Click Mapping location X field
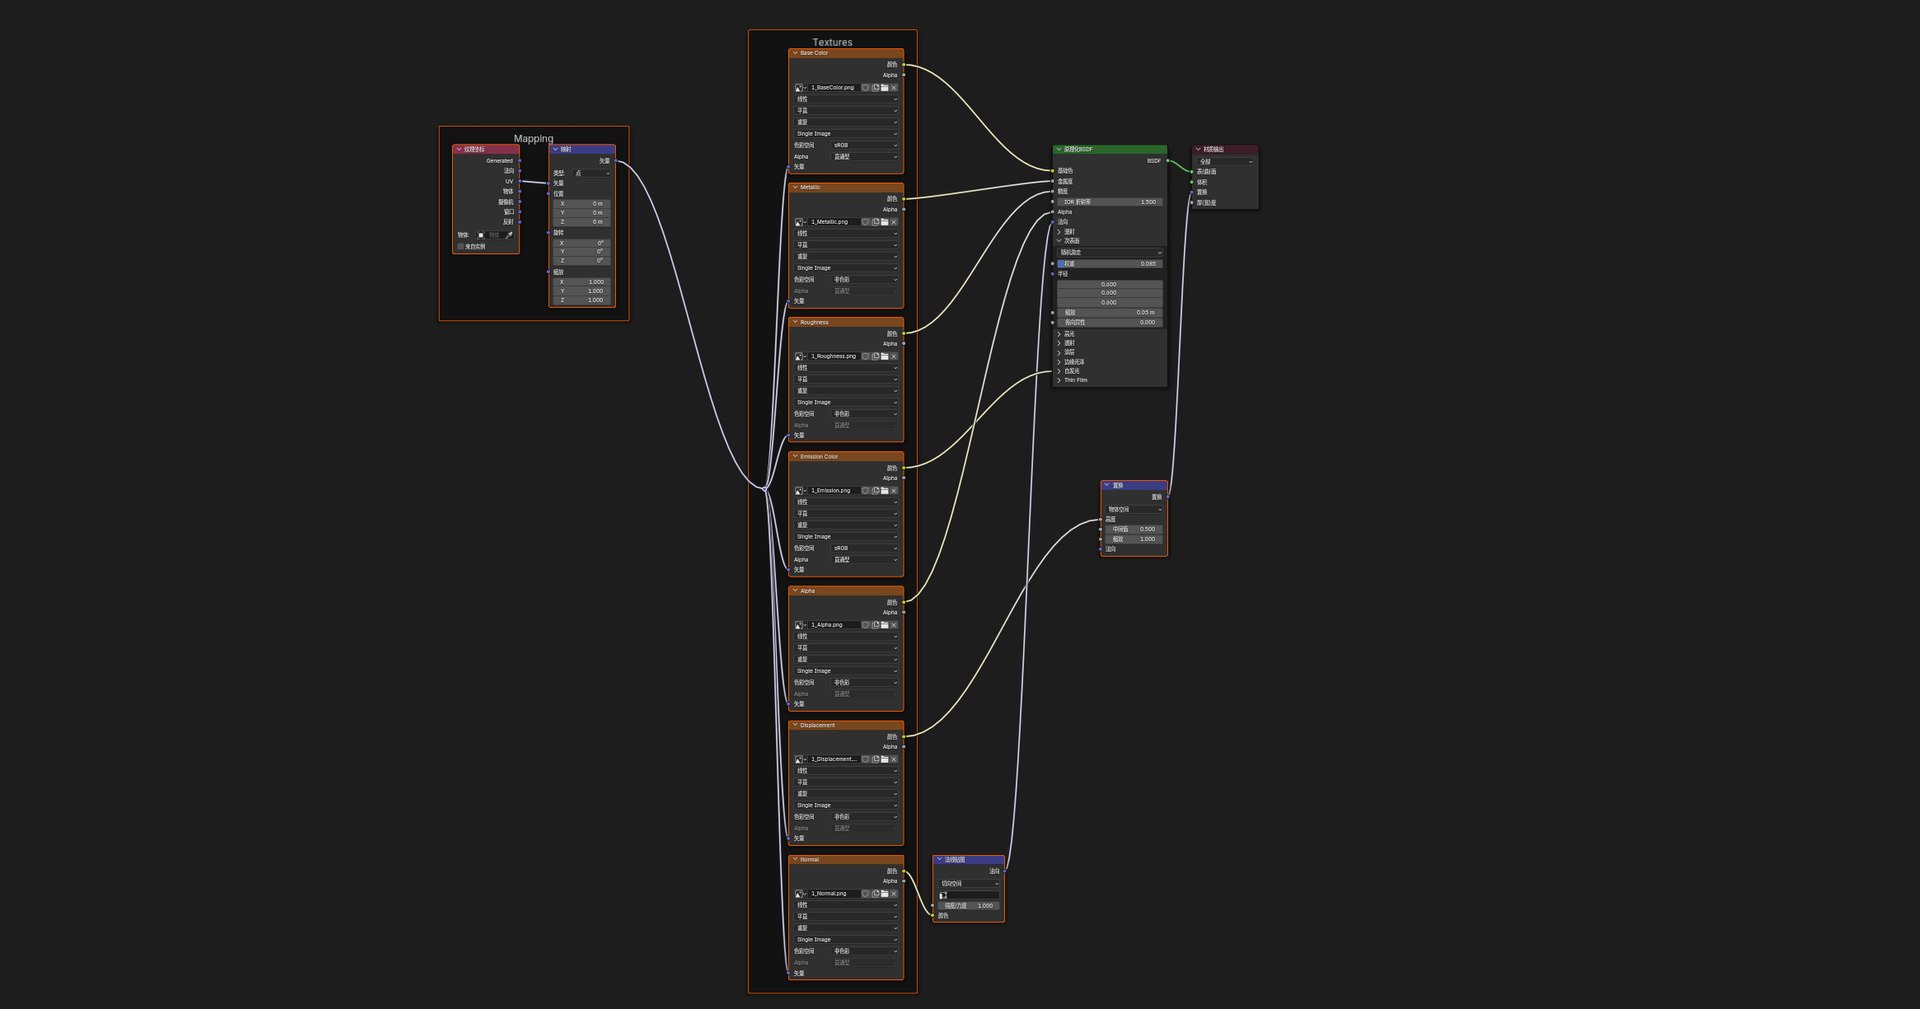1920x1009 pixels. [x=582, y=204]
